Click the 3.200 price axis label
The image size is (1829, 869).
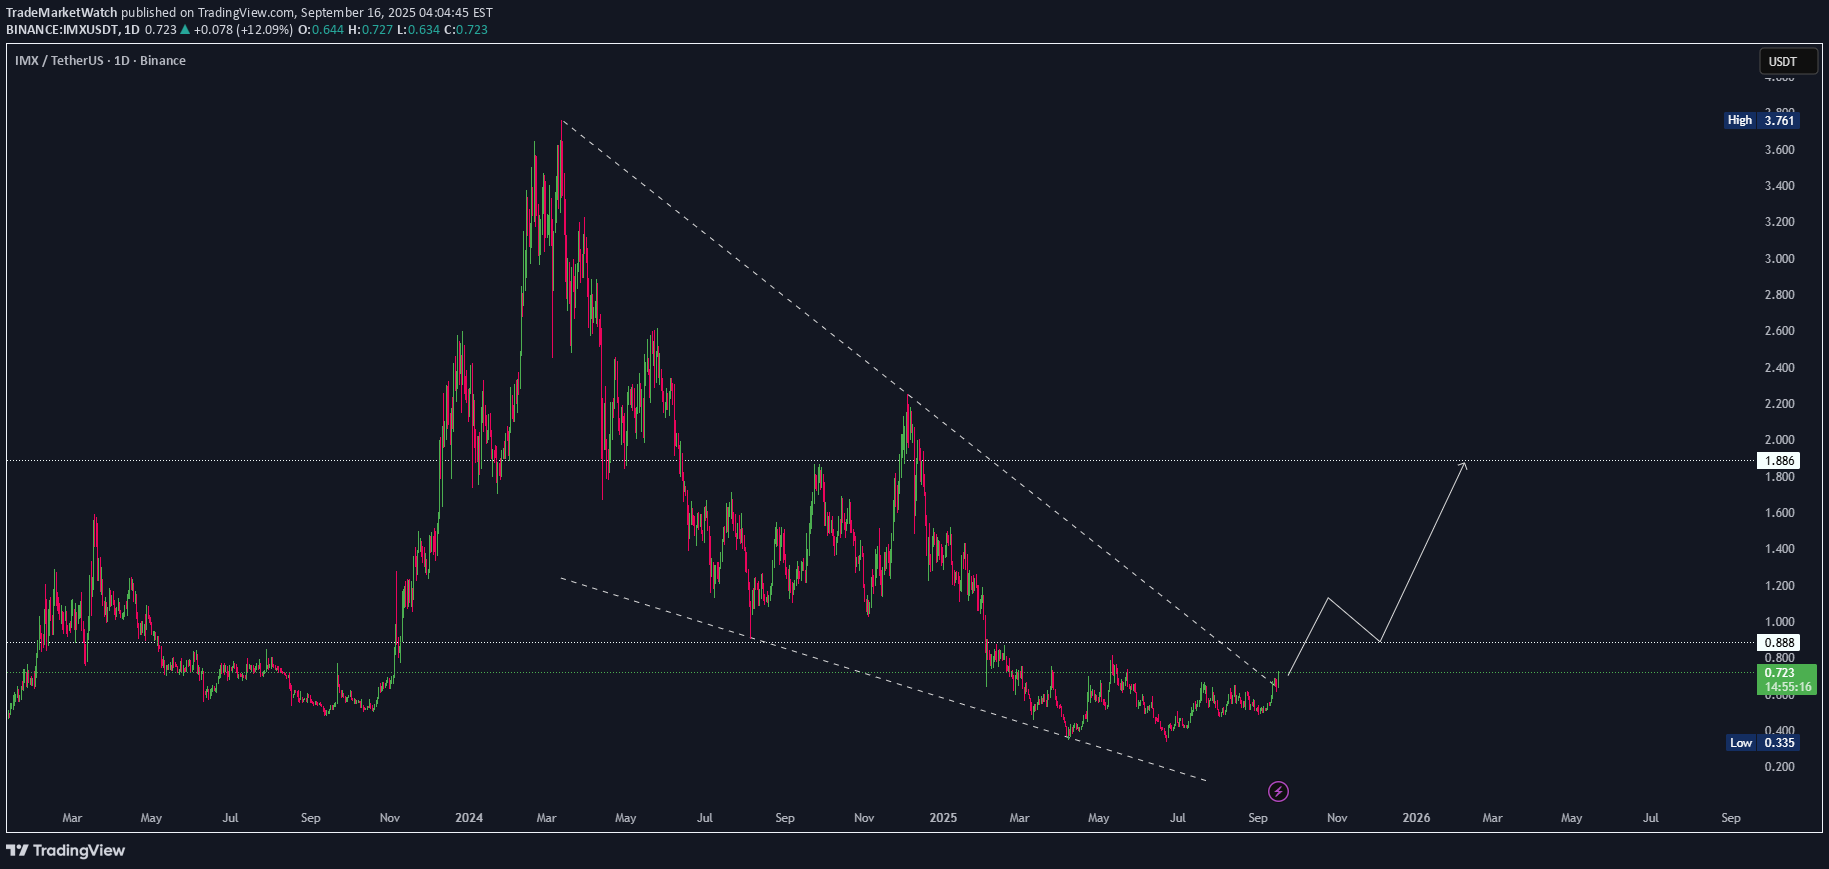pos(1779,222)
